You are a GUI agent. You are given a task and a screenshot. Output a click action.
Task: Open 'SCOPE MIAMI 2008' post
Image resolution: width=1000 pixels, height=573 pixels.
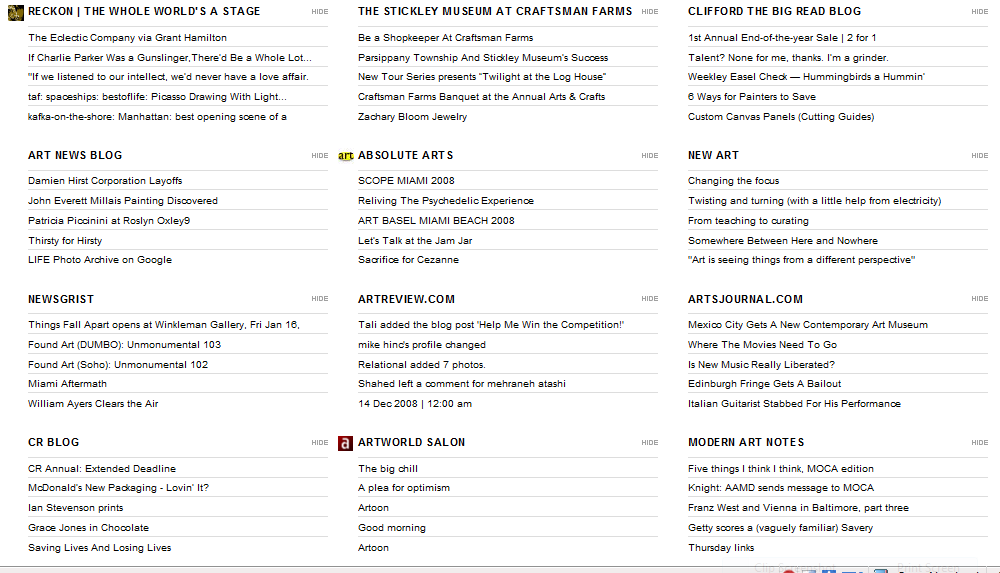[x=406, y=181]
